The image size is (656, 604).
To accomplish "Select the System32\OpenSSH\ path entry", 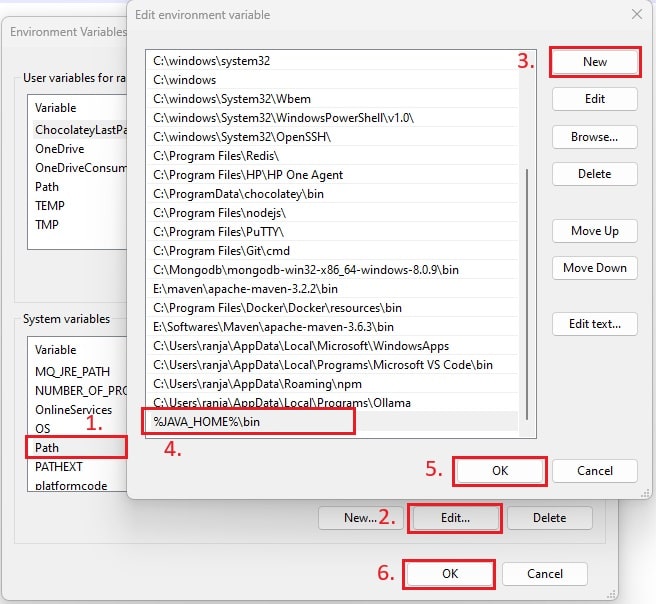I will (332, 137).
